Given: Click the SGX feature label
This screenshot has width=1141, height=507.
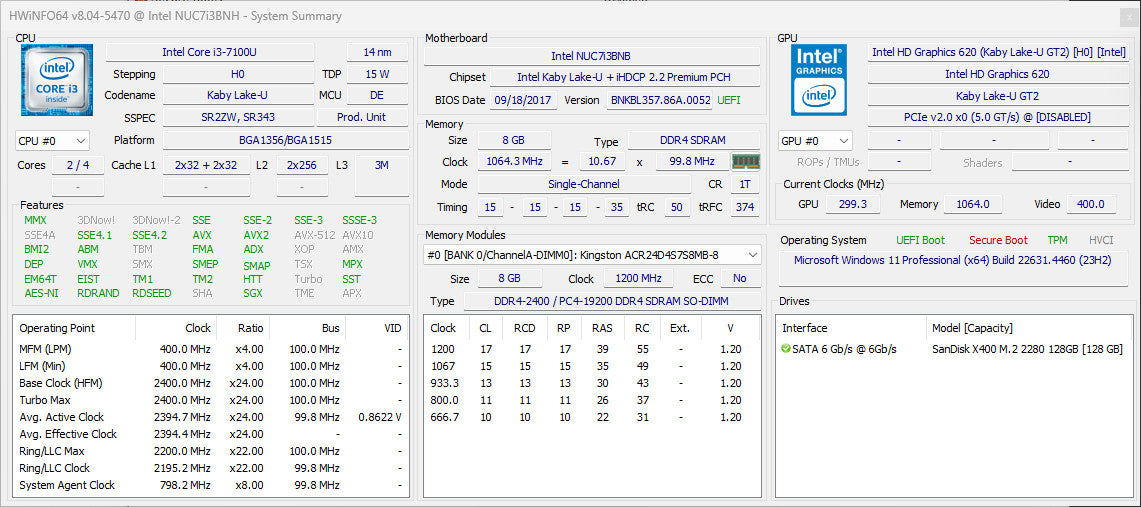Looking at the screenshot, I should point(253,293).
